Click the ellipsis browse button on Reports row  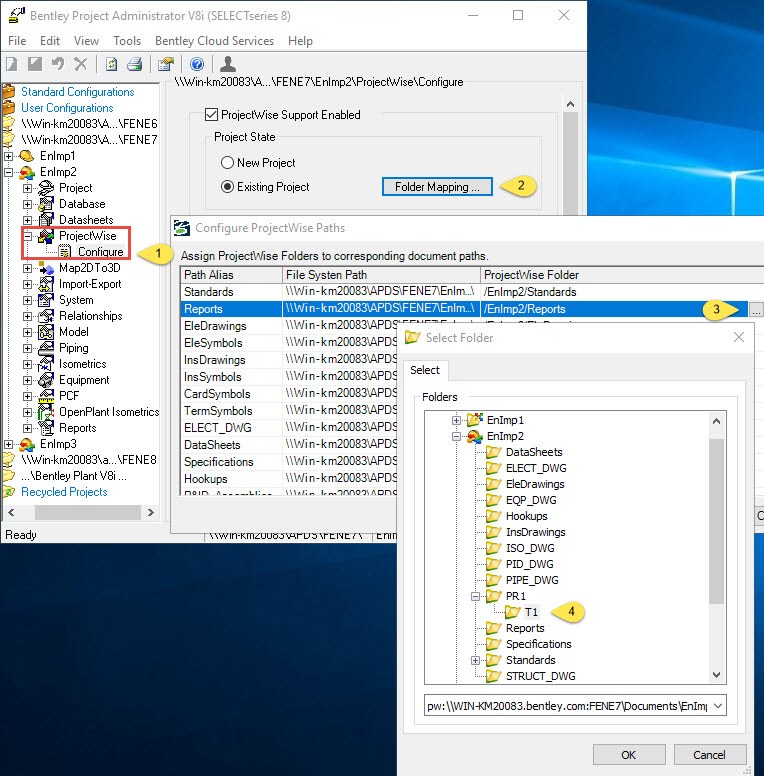pyautogui.click(x=756, y=310)
